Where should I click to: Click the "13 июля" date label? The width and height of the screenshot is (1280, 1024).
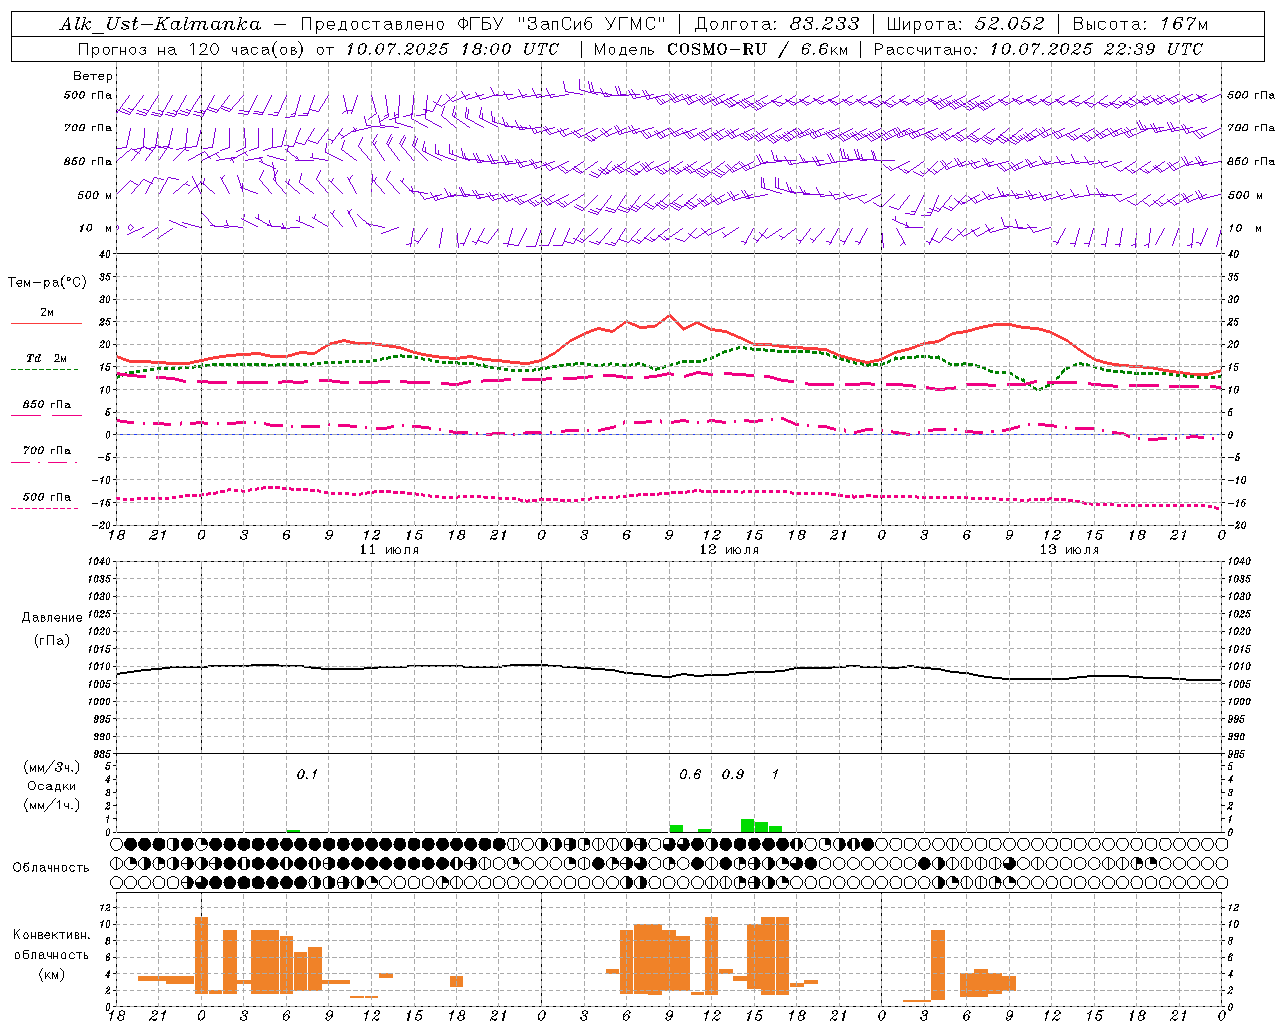click(x=1069, y=550)
